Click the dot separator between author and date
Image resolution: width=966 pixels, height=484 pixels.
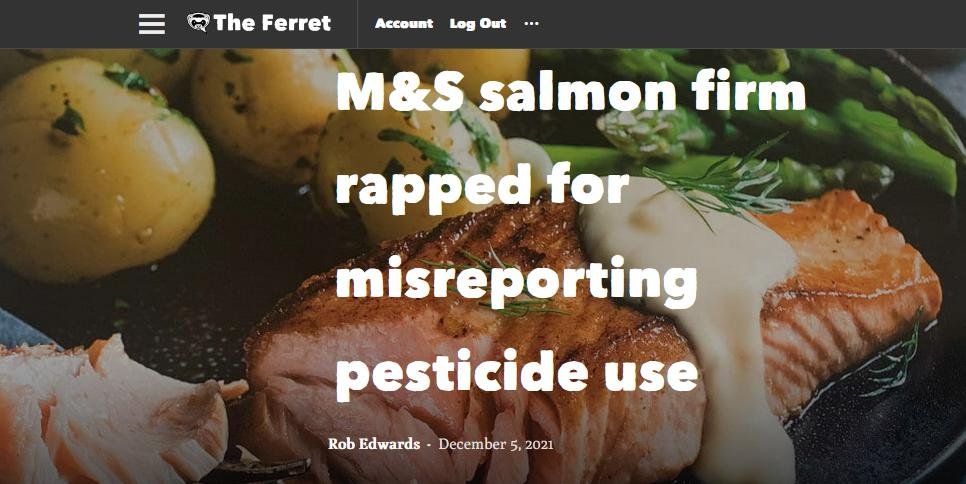pos(429,445)
